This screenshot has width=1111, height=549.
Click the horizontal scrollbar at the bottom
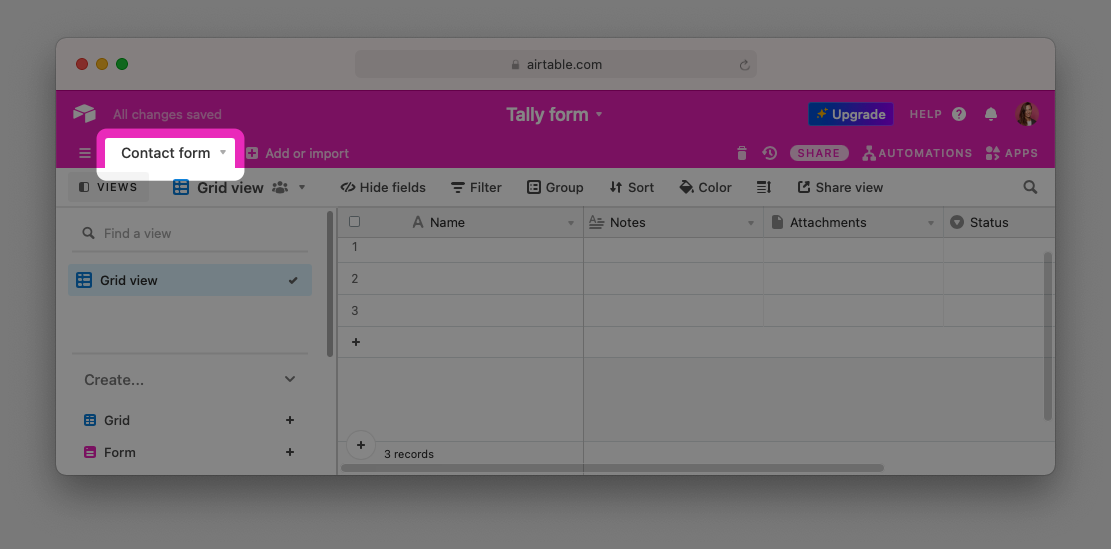[x=612, y=468]
